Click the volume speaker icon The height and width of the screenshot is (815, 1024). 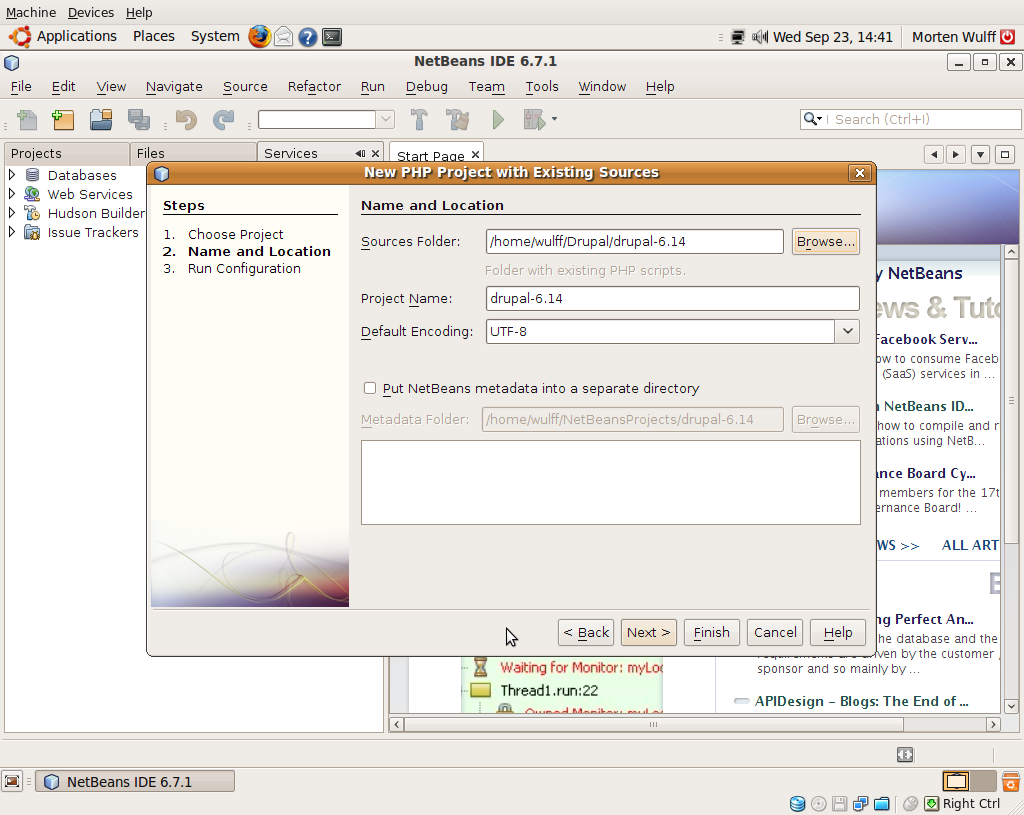click(759, 37)
